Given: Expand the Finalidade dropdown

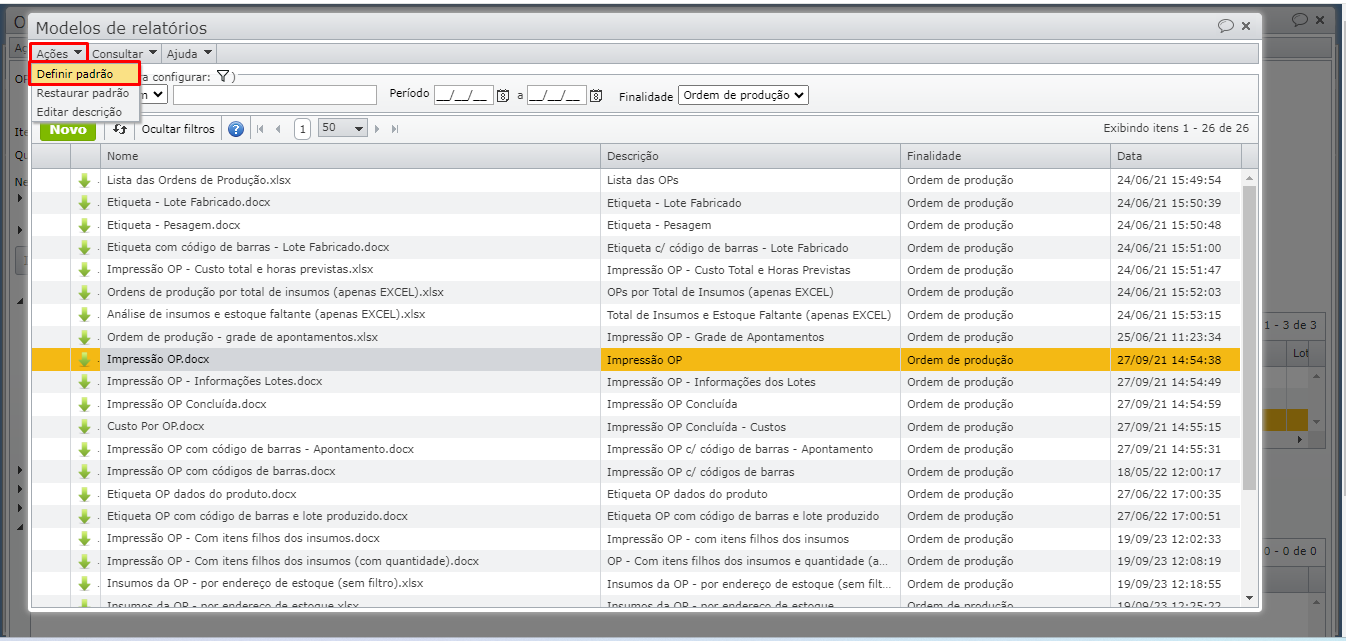Looking at the screenshot, I should [743, 95].
